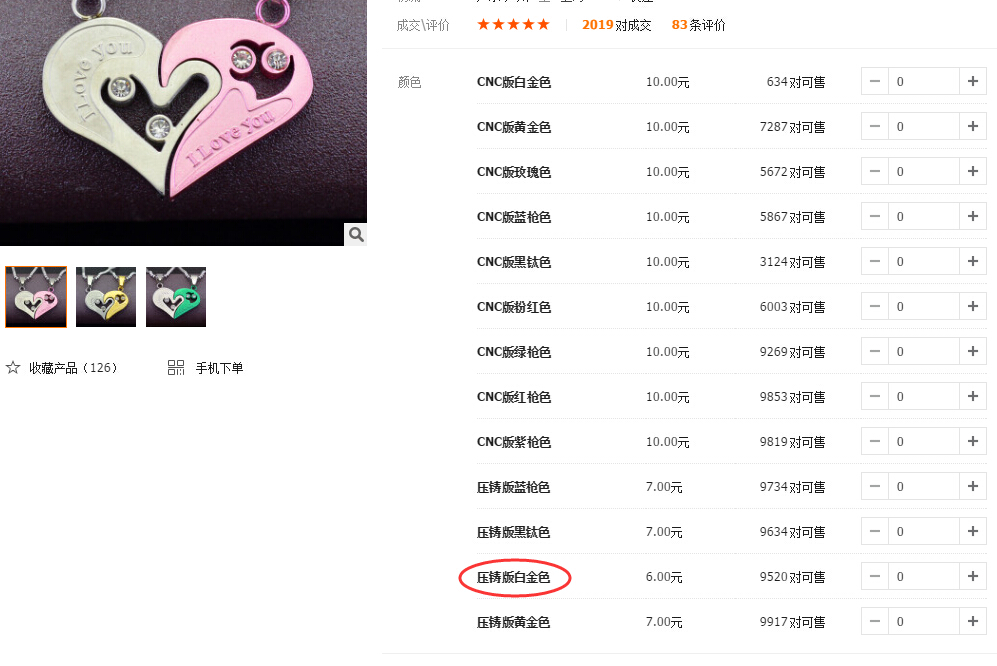Increase quantity for 压铸版黄金色
This screenshot has height=666, width=997.
972,621
